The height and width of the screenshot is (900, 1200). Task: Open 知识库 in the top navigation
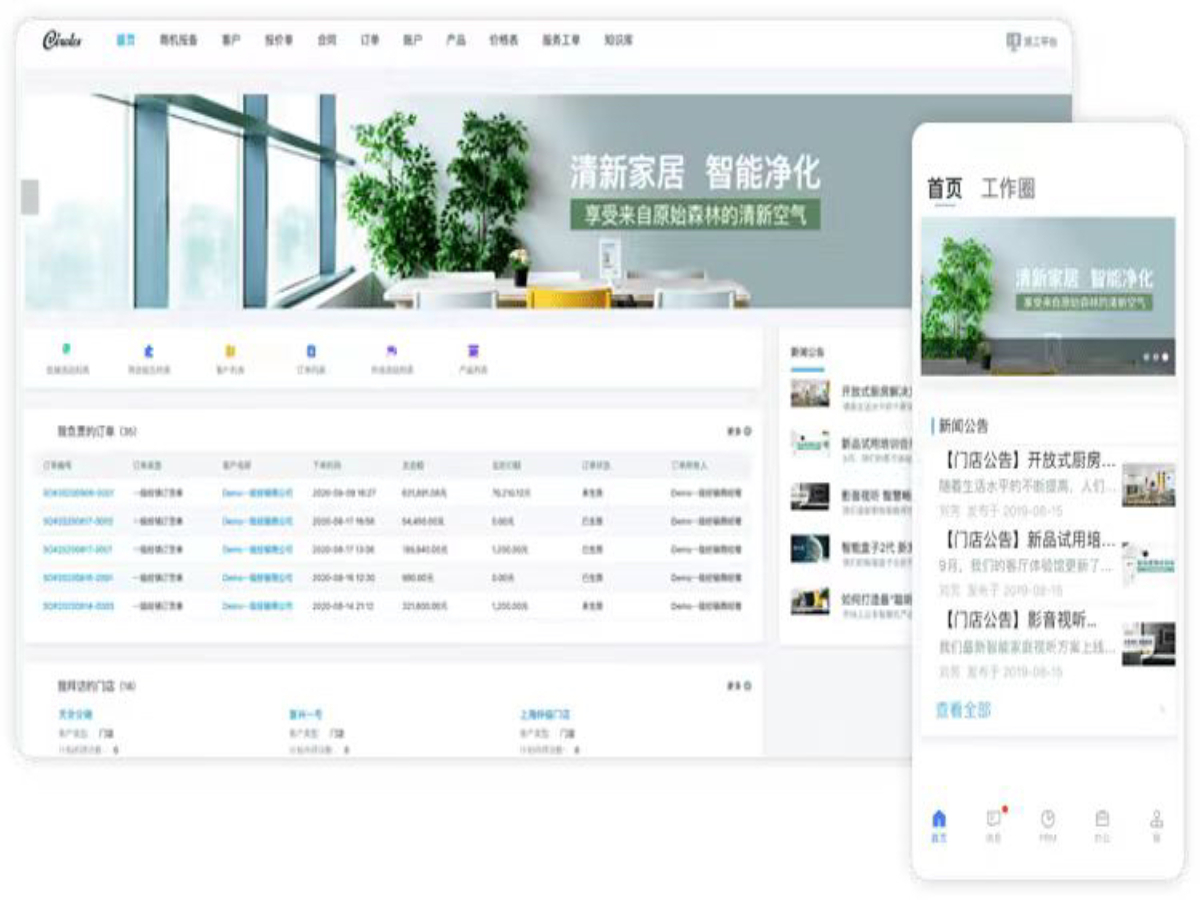tap(618, 41)
